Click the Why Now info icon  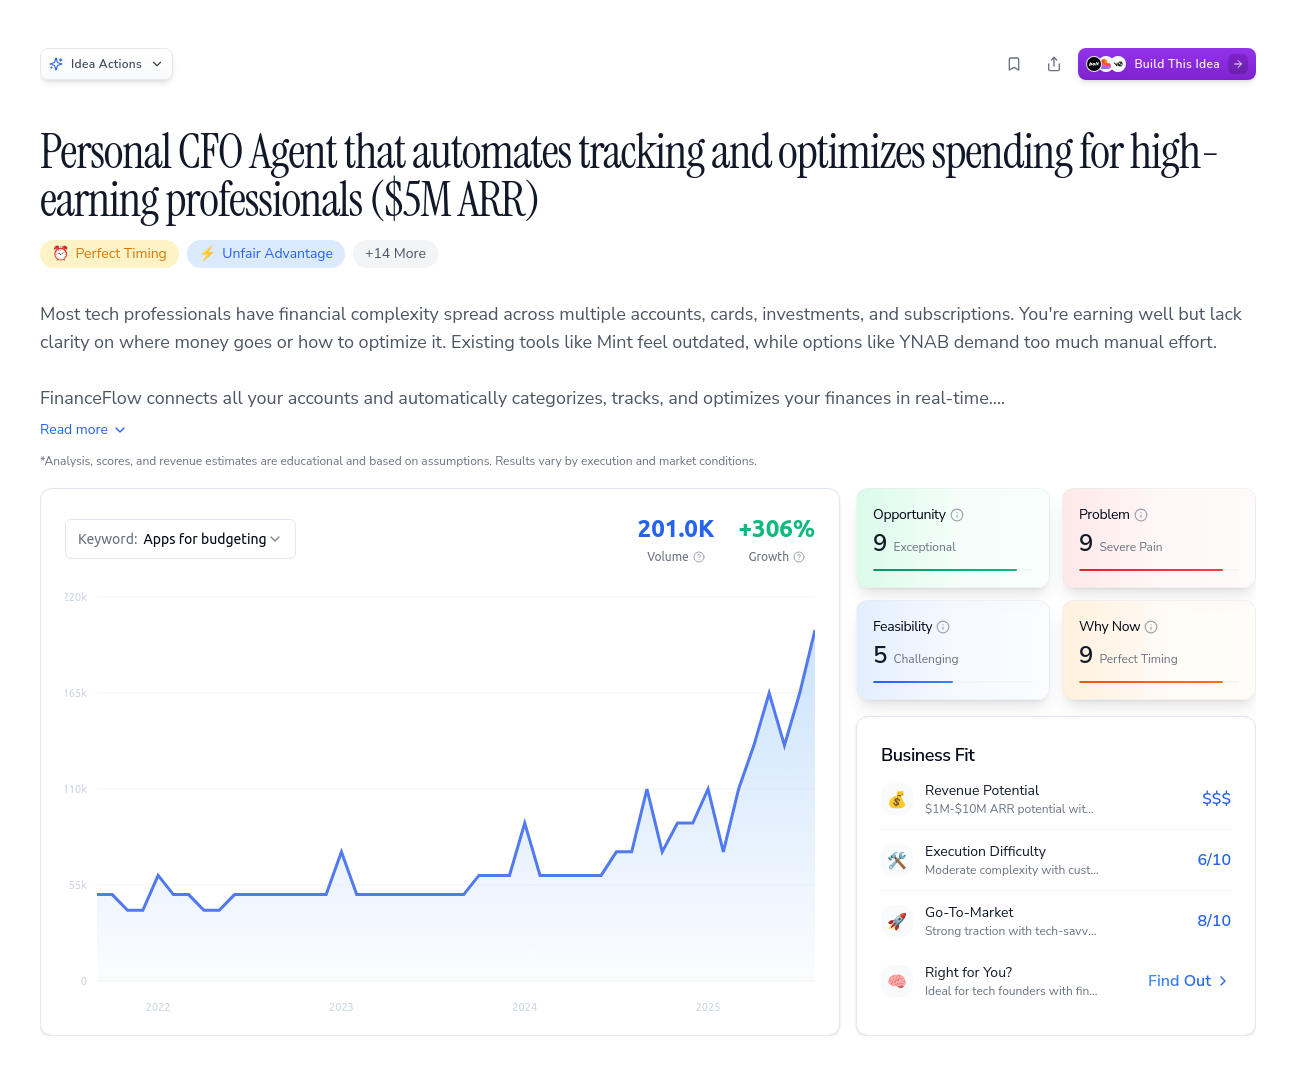(1151, 627)
